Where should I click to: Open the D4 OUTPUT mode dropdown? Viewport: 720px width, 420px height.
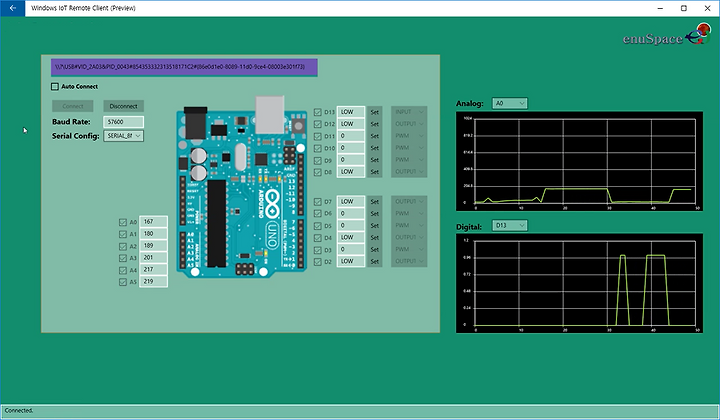(x=409, y=237)
